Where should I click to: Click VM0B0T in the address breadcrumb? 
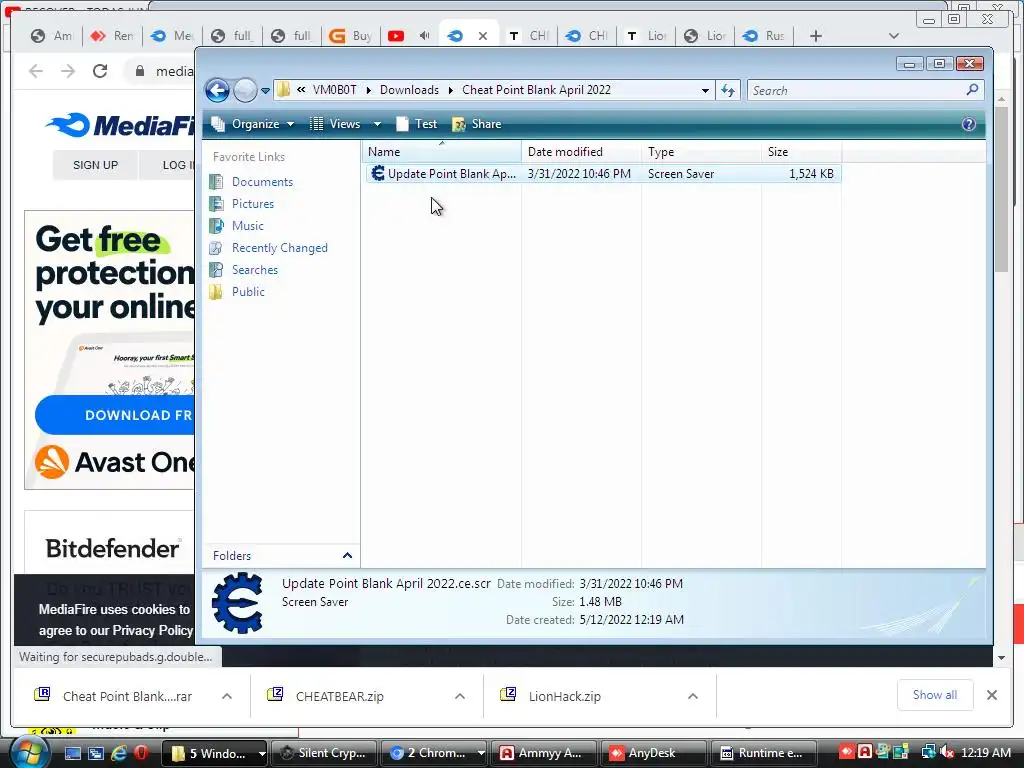334,90
